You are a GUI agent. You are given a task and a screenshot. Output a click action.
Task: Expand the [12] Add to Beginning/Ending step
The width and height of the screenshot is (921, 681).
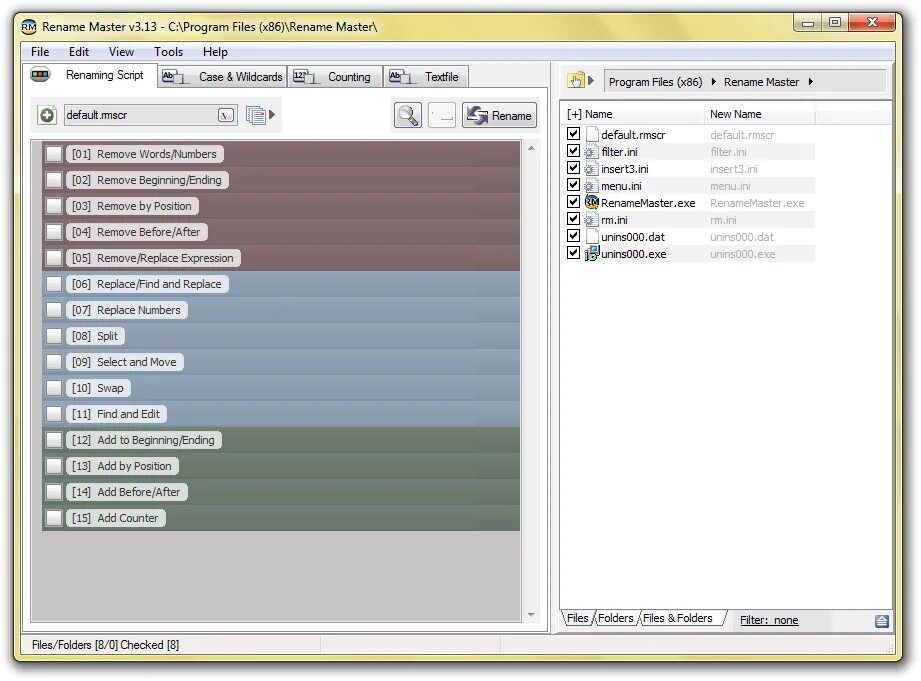point(144,440)
